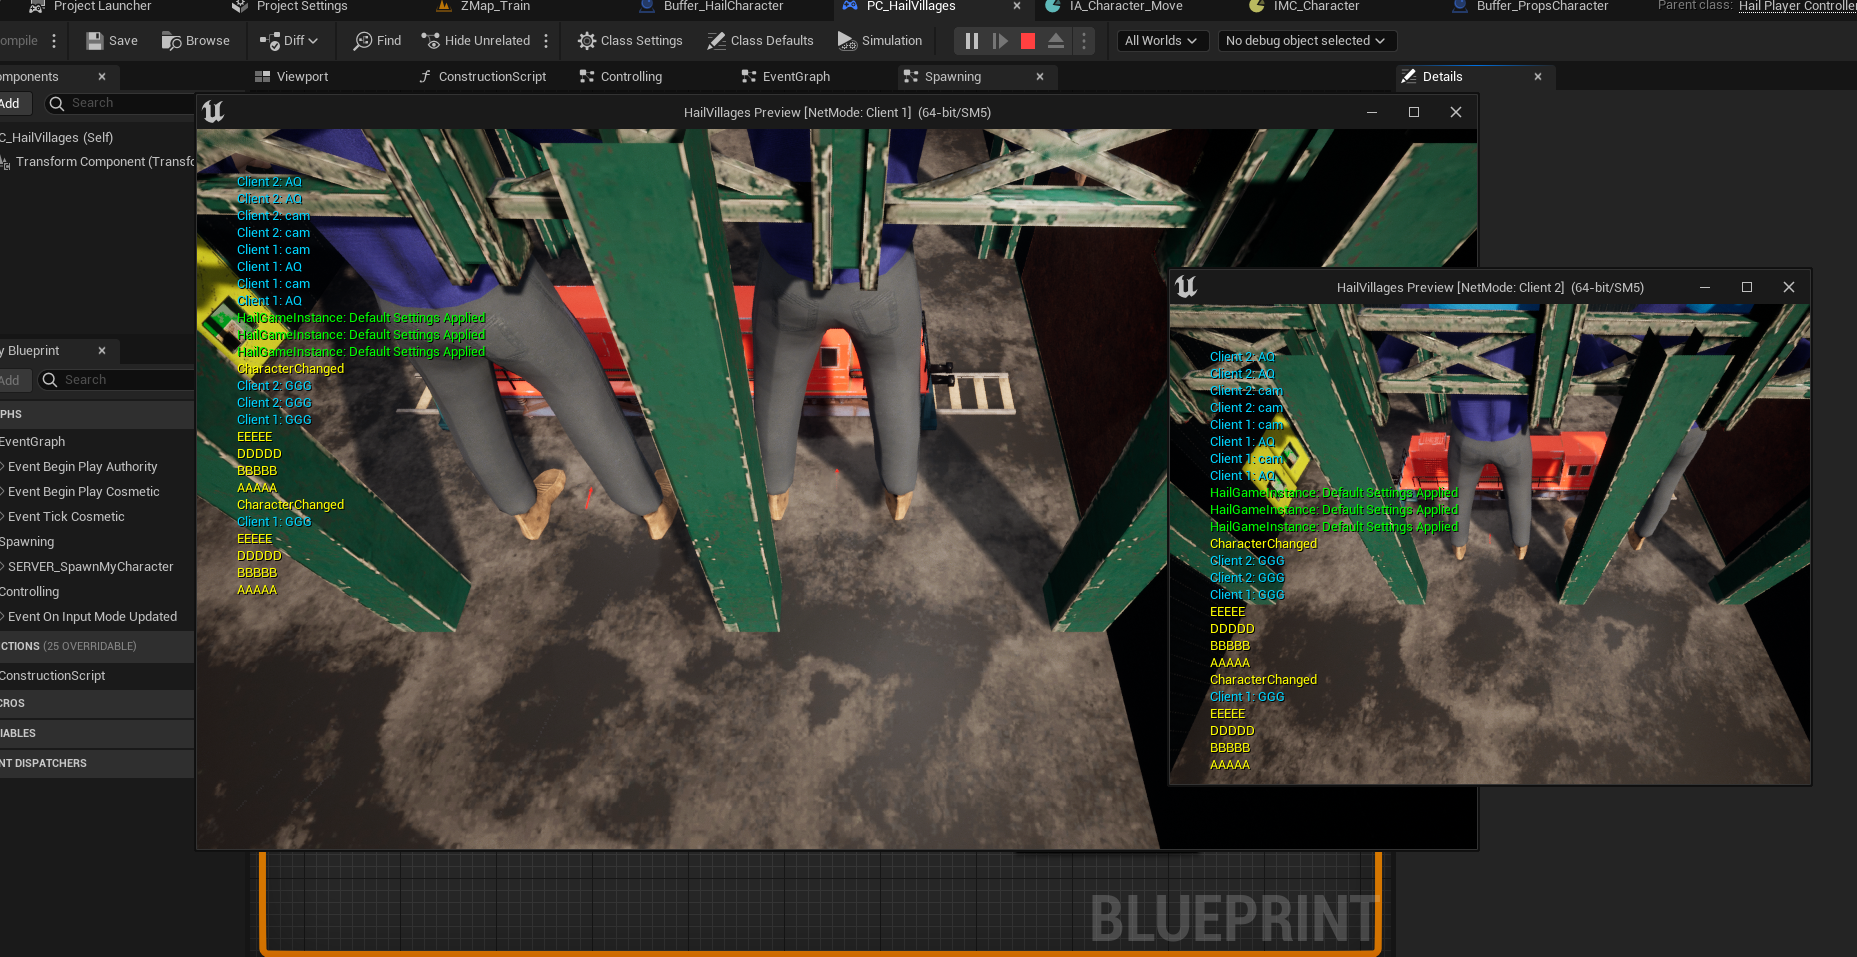Toggle Hide Unrelated nodes
The width and height of the screenshot is (1857, 957).
point(476,41)
